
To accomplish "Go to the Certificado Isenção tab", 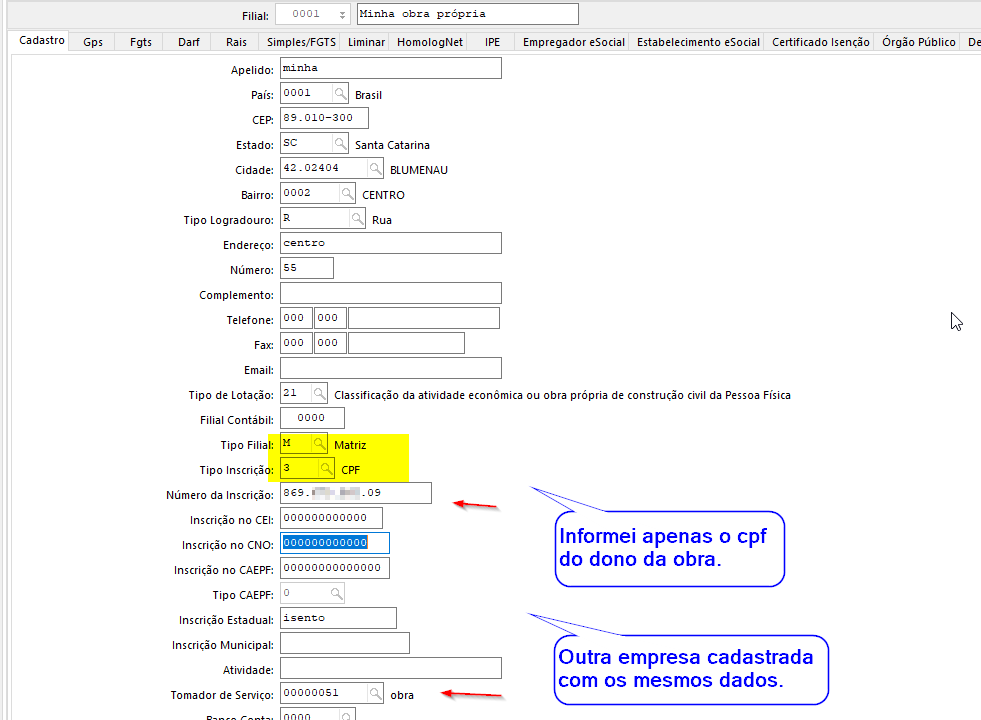I will 820,42.
